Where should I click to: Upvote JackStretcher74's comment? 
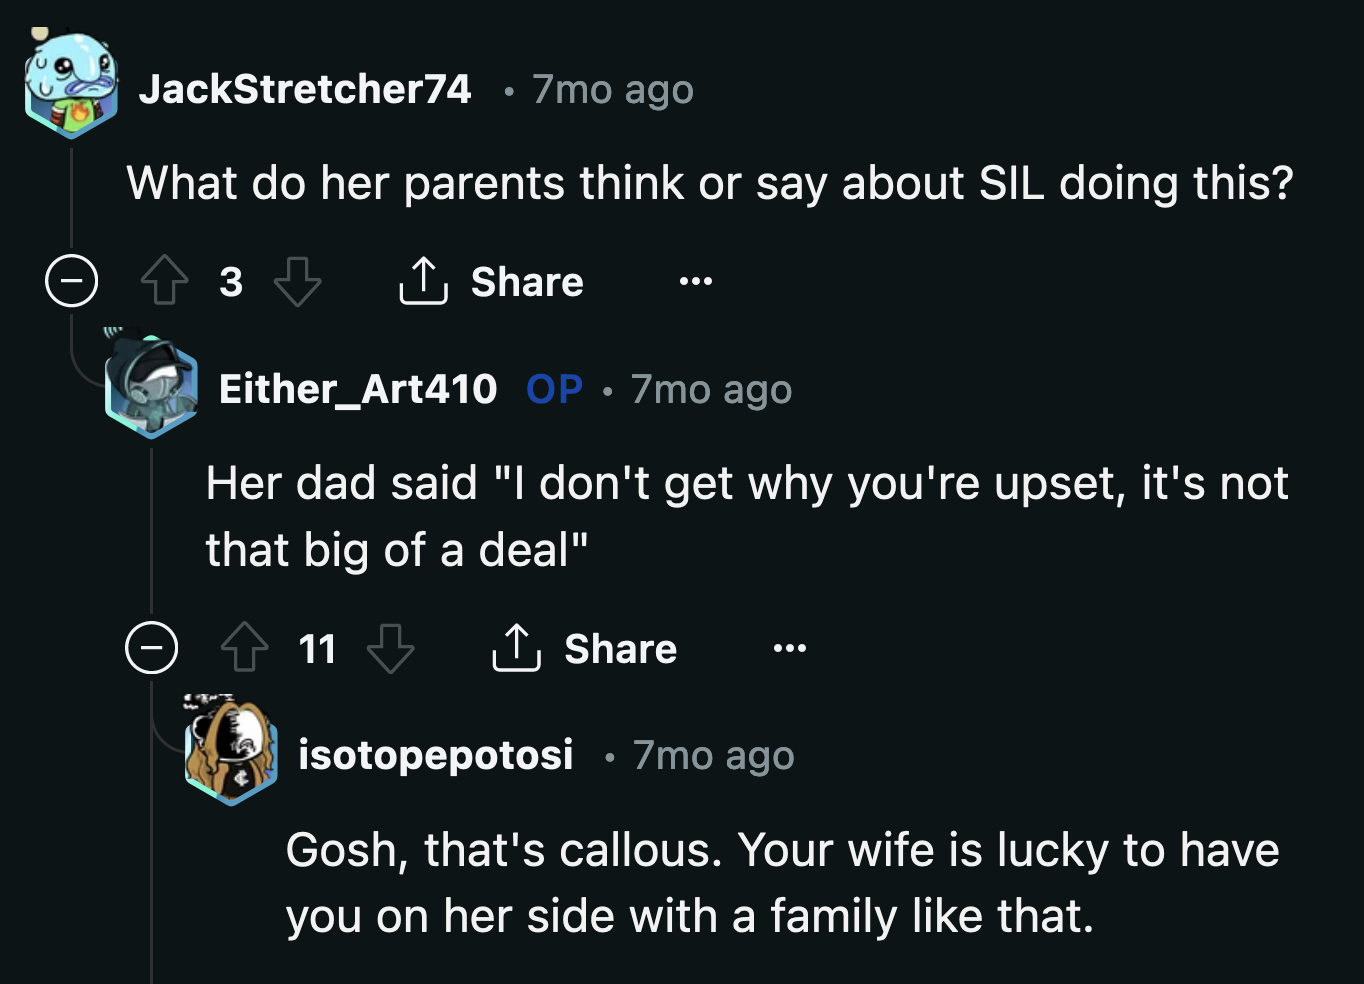(x=165, y=281)
